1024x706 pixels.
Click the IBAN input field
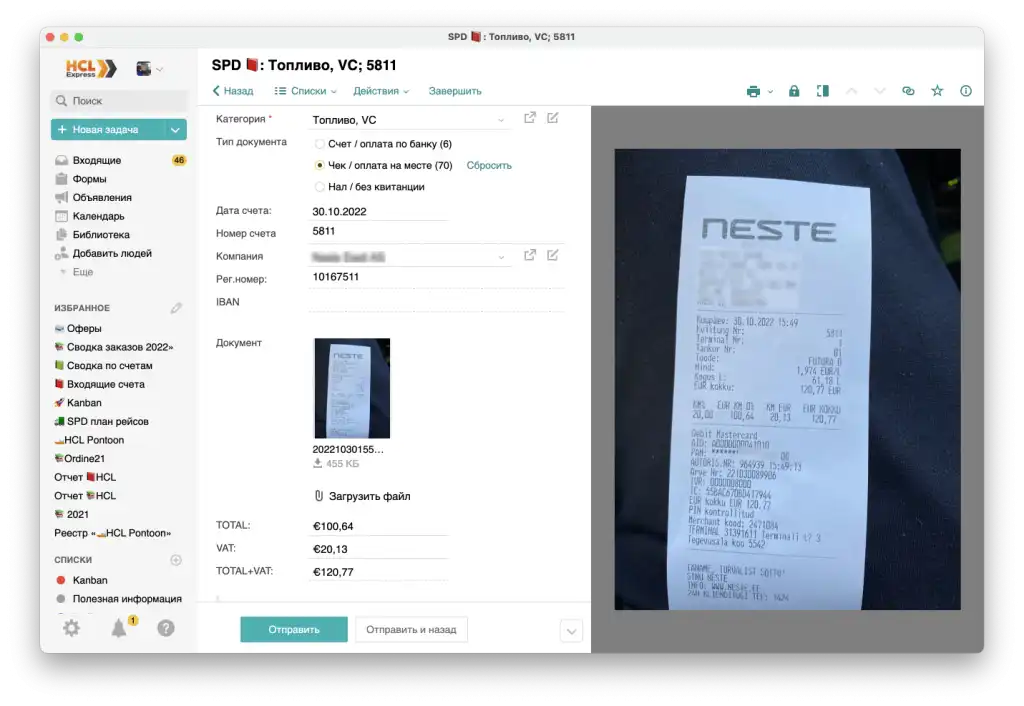tap(436, 302)
